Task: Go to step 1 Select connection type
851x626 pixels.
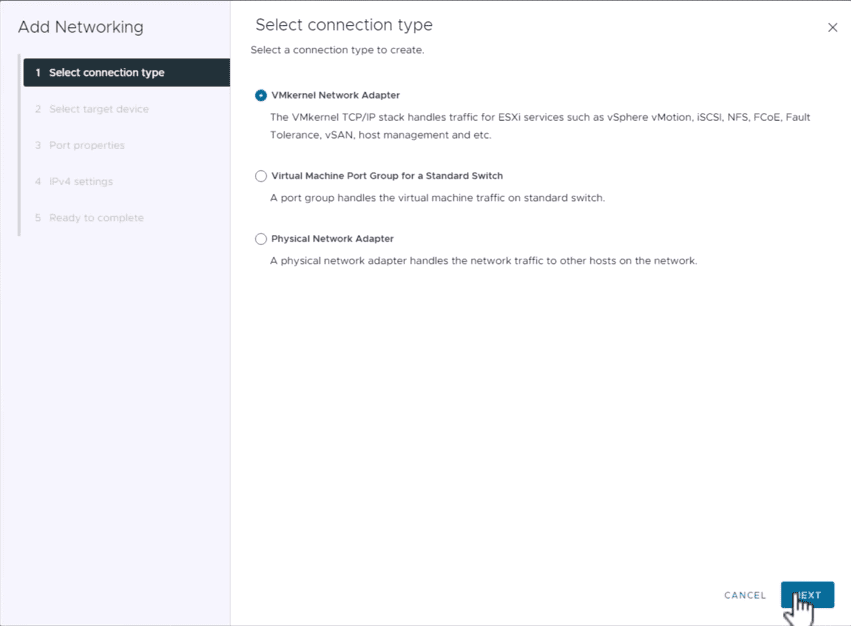Action: [x=106, y=73]
